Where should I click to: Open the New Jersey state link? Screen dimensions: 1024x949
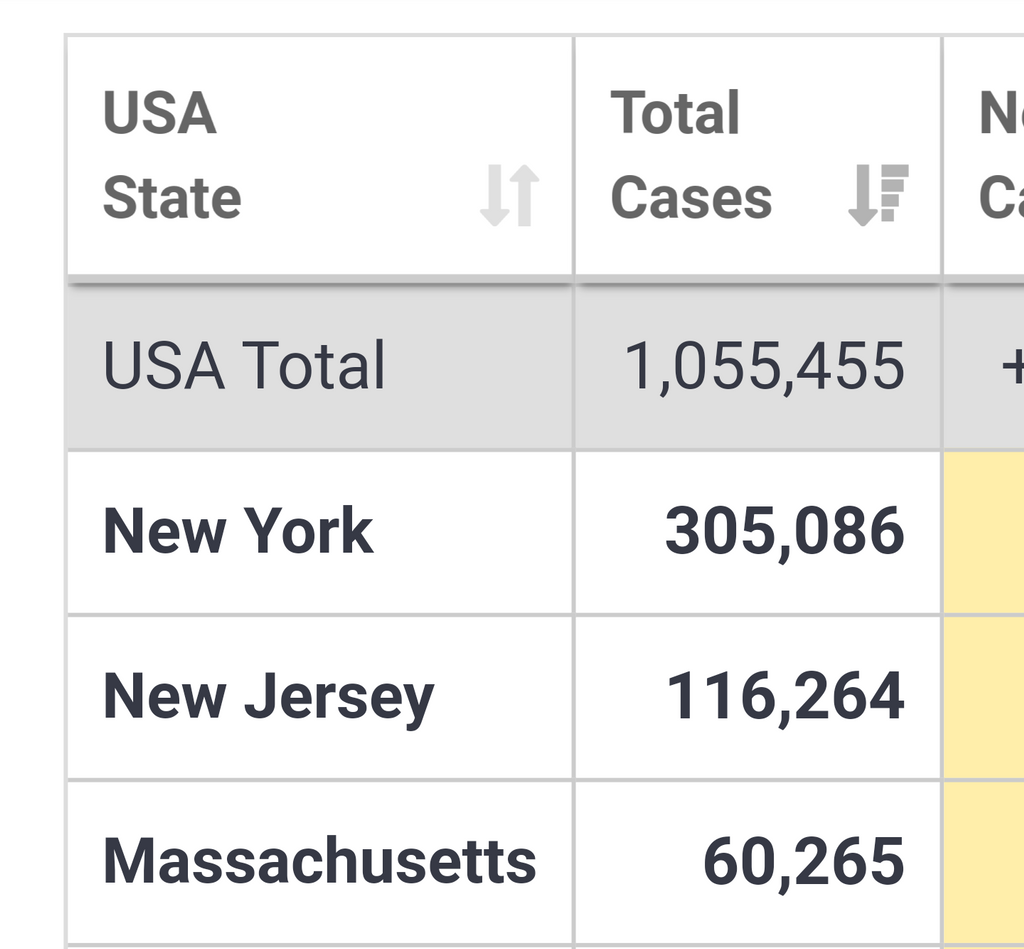[x=268, y=697]
